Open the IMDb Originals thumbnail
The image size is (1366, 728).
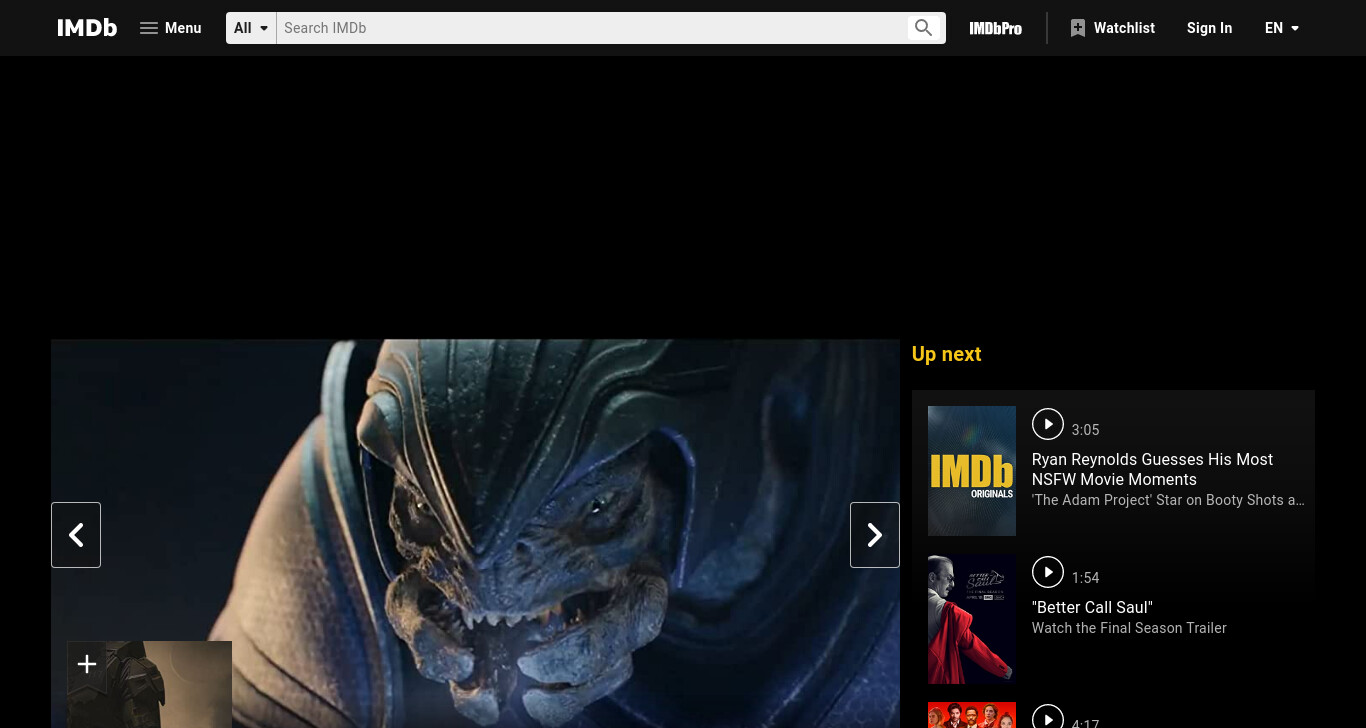pos(972,471)
